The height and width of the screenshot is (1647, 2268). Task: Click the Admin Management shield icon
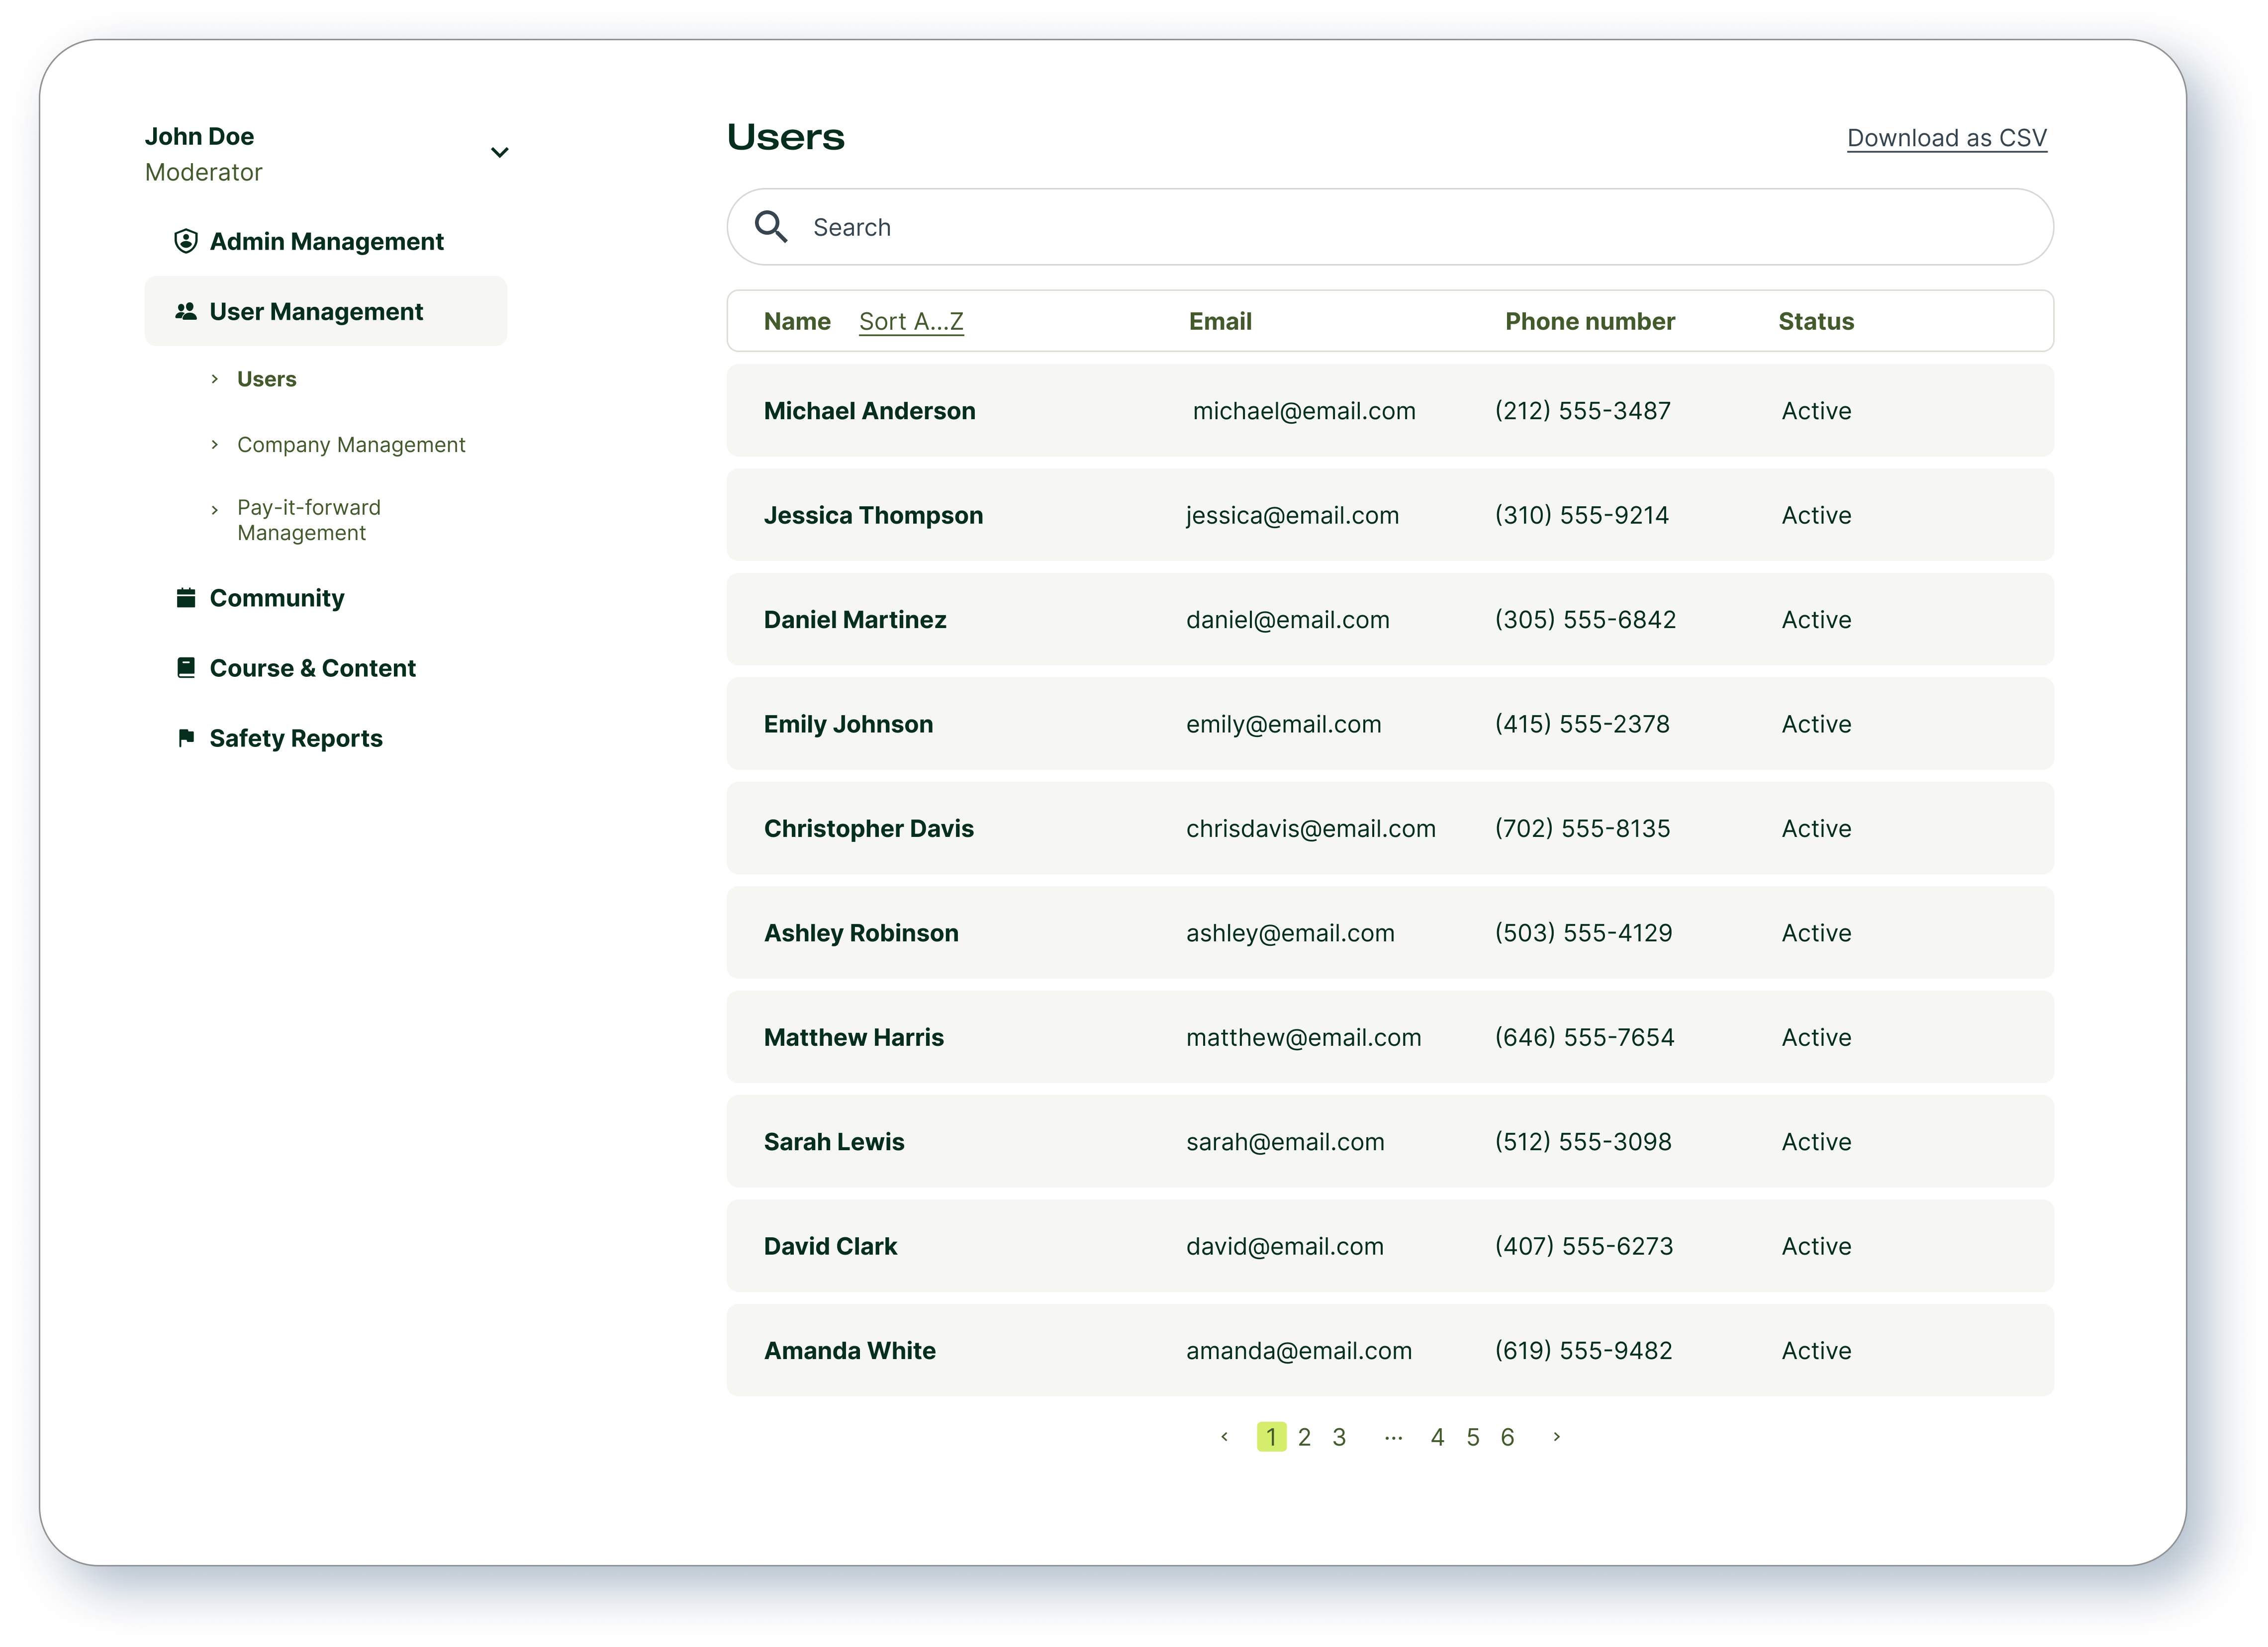tap(186, 241)
